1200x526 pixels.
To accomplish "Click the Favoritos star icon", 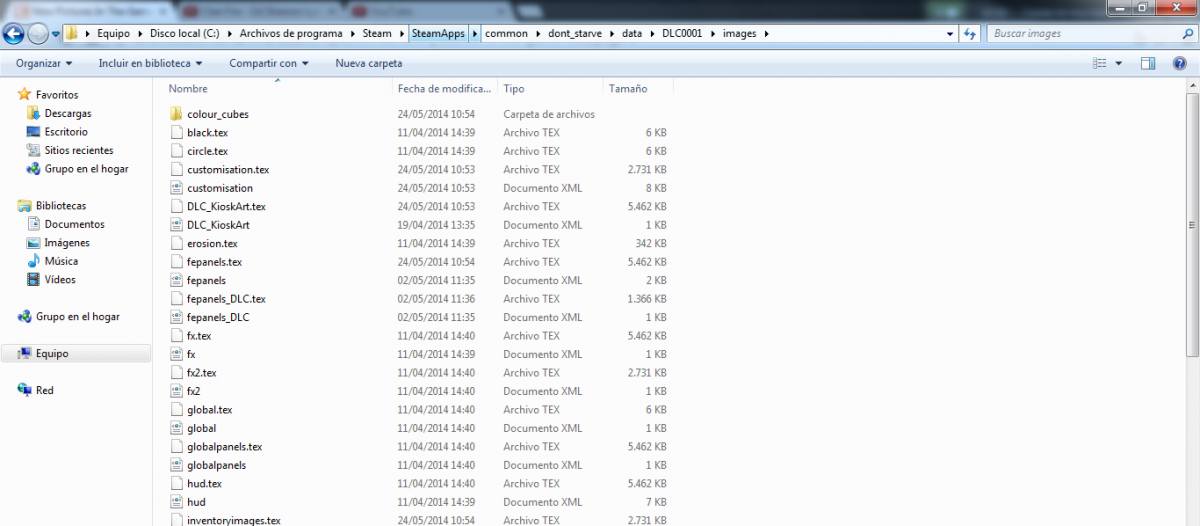I will [25, 95].
